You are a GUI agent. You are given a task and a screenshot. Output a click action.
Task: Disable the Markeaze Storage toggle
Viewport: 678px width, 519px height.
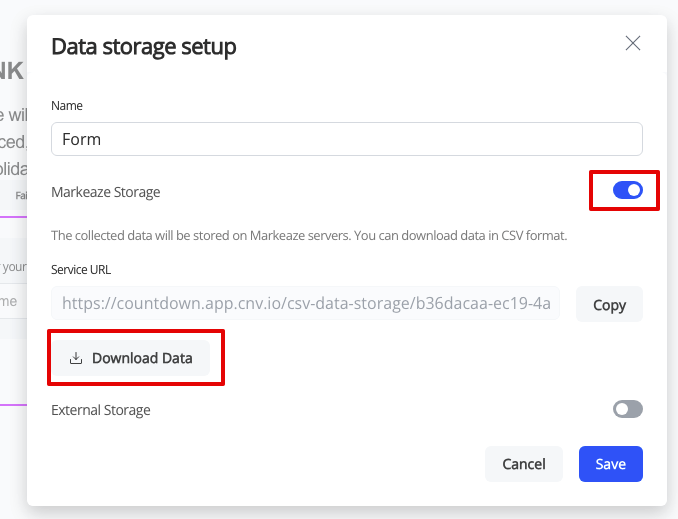627,190
